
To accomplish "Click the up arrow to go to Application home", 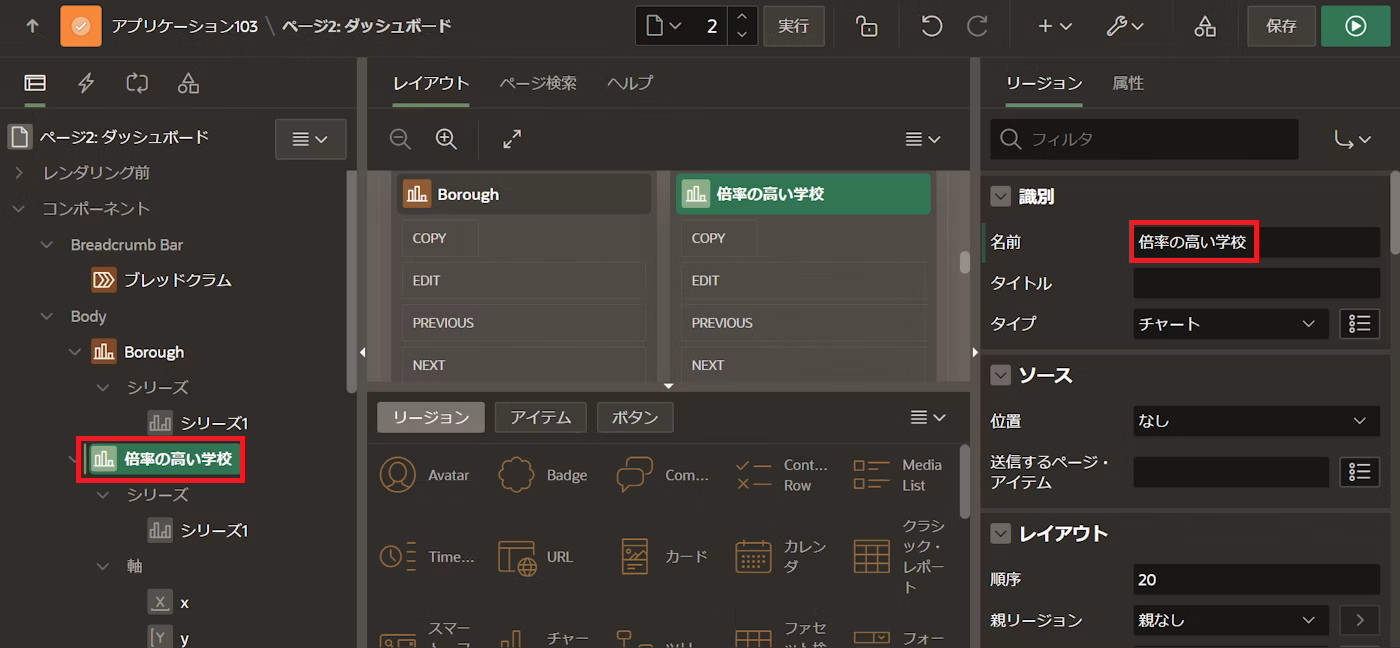I will coord(32,26).
